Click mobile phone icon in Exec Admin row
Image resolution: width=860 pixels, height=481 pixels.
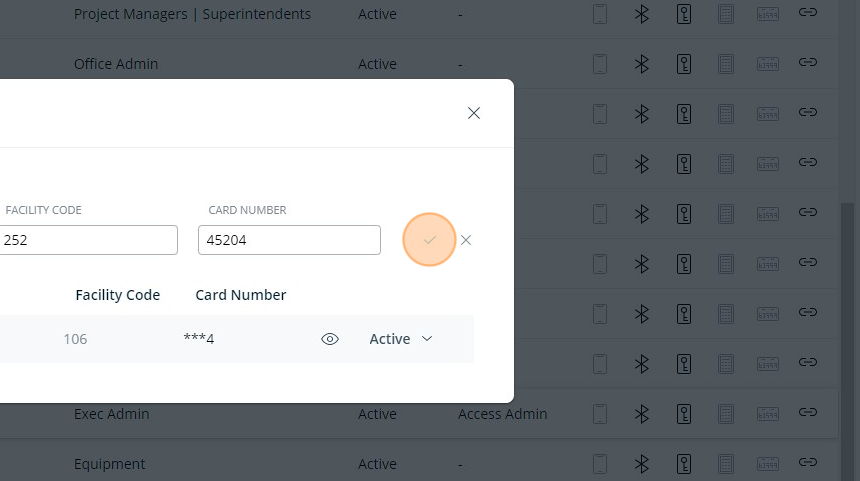(600, 414)
